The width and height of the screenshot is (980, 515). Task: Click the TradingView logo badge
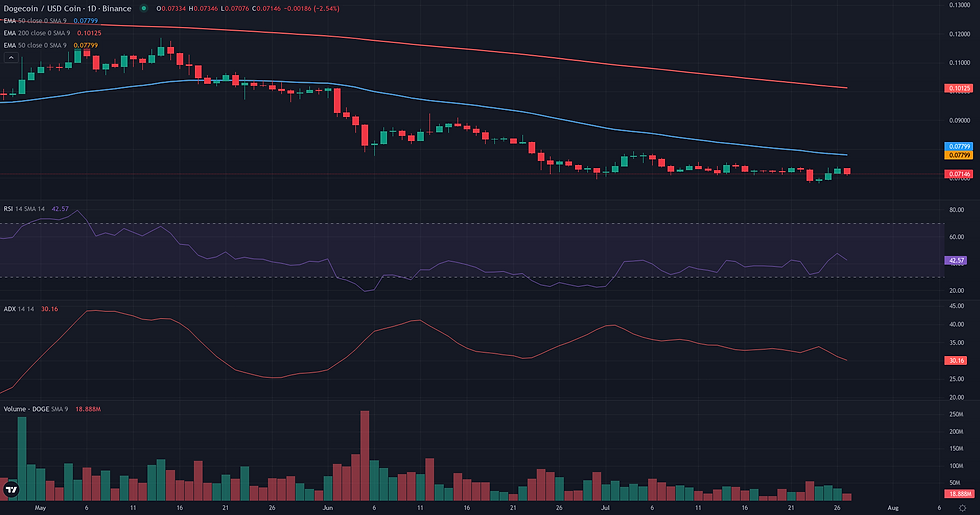(11, 490)
